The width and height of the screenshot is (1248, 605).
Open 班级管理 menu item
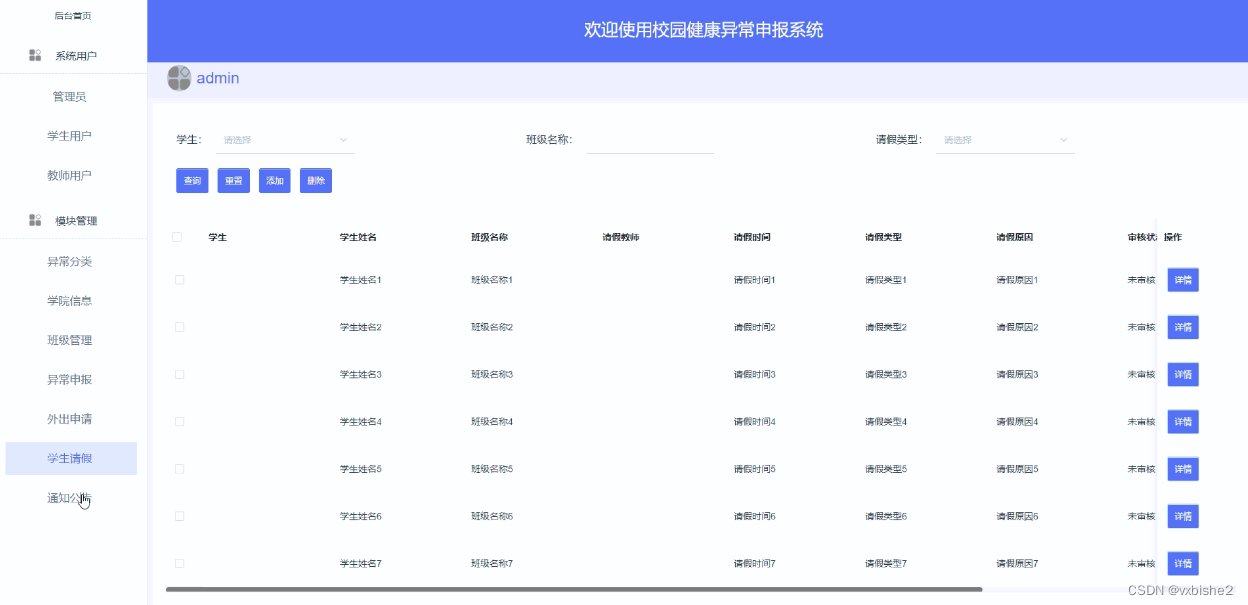pyautogui.click(x=70, y=341)
